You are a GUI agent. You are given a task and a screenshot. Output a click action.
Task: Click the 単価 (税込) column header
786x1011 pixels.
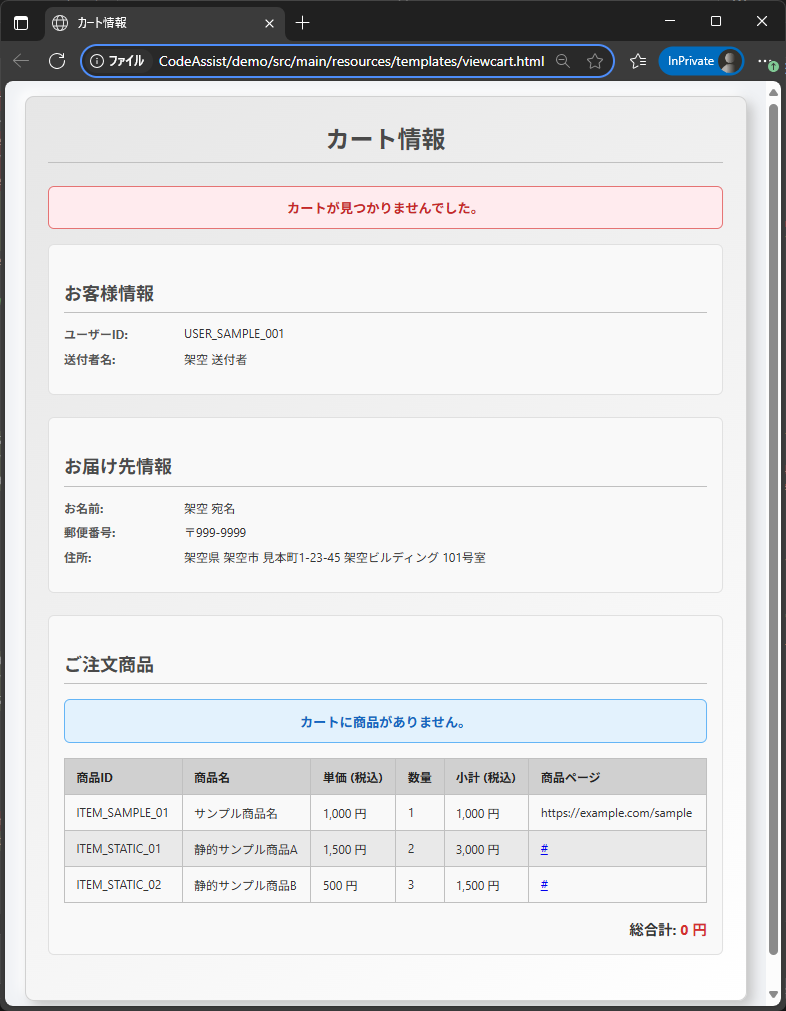click(353, 778)
